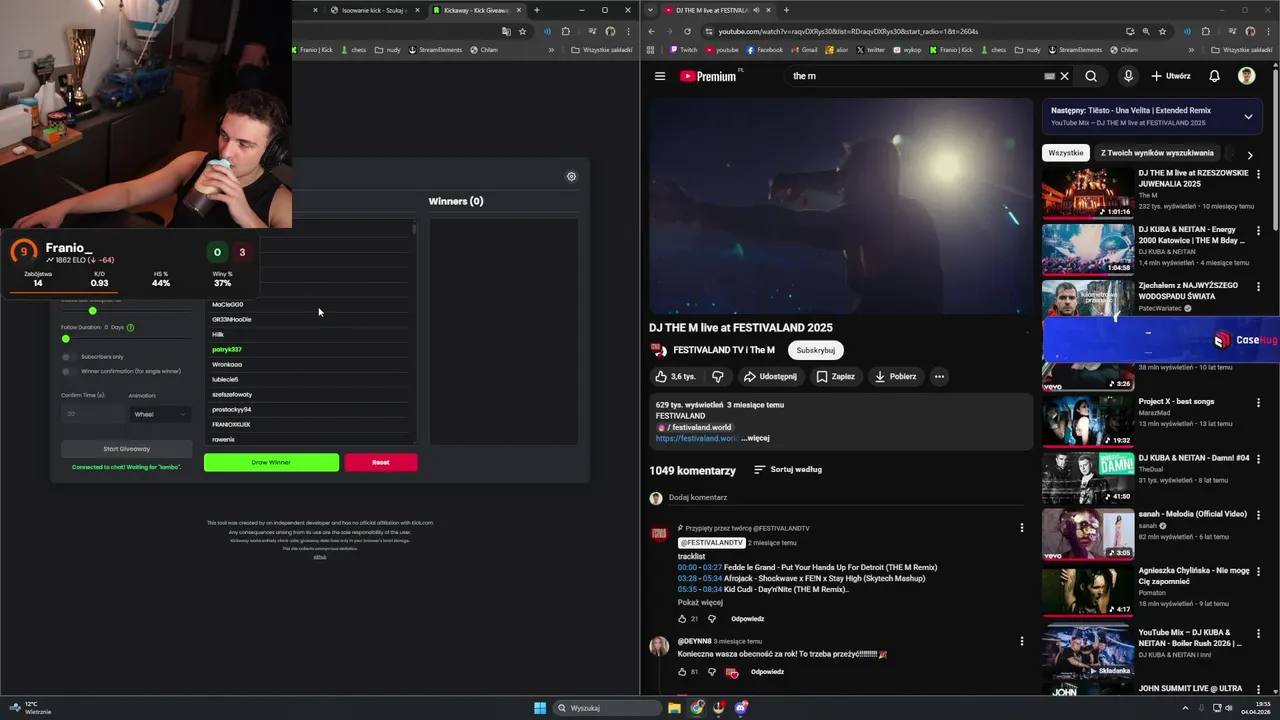1280x720 pixels.
Task: Click the Dodaj komentarz field
Action: pyautogui.click(x=846, y=498)
